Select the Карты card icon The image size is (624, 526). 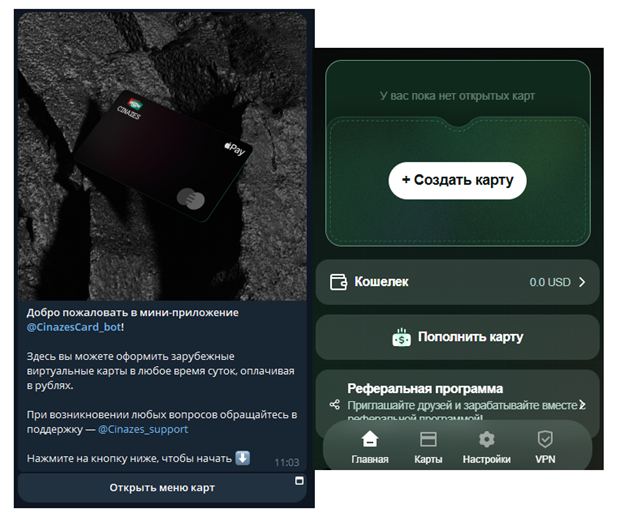[428, 440]
